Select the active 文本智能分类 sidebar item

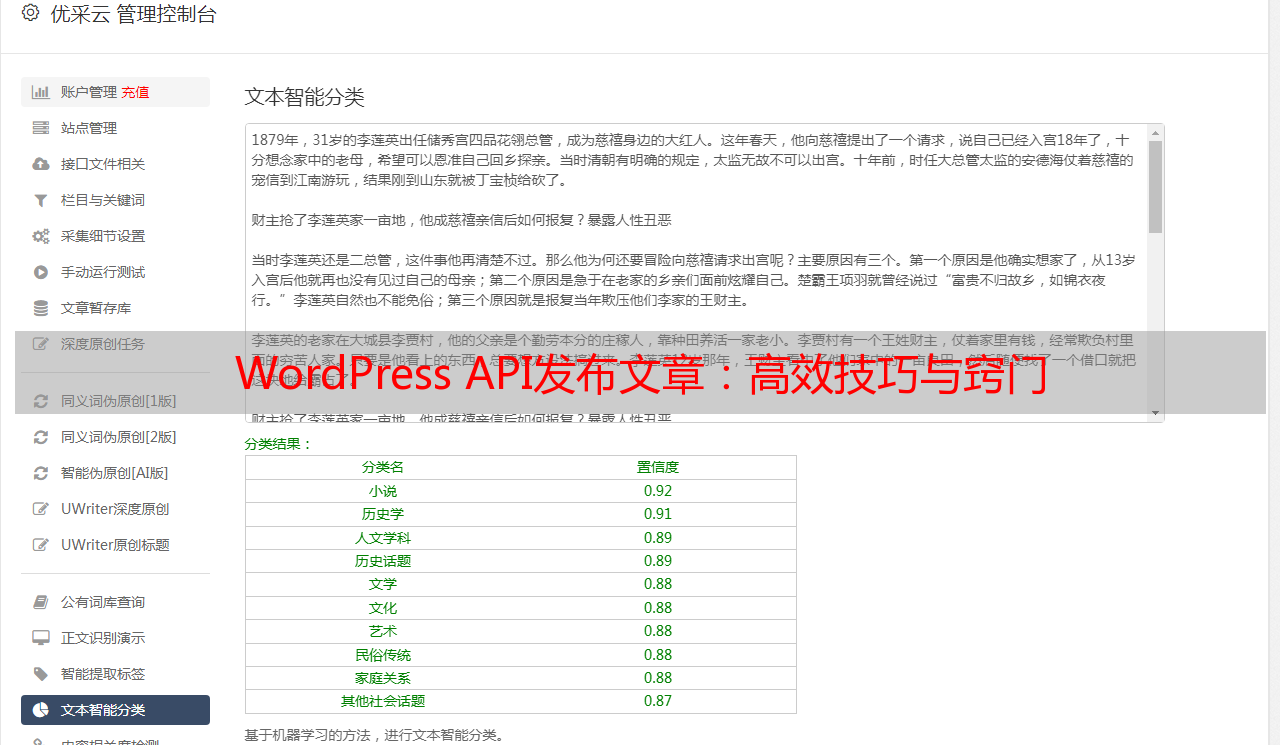coord(115,710)
